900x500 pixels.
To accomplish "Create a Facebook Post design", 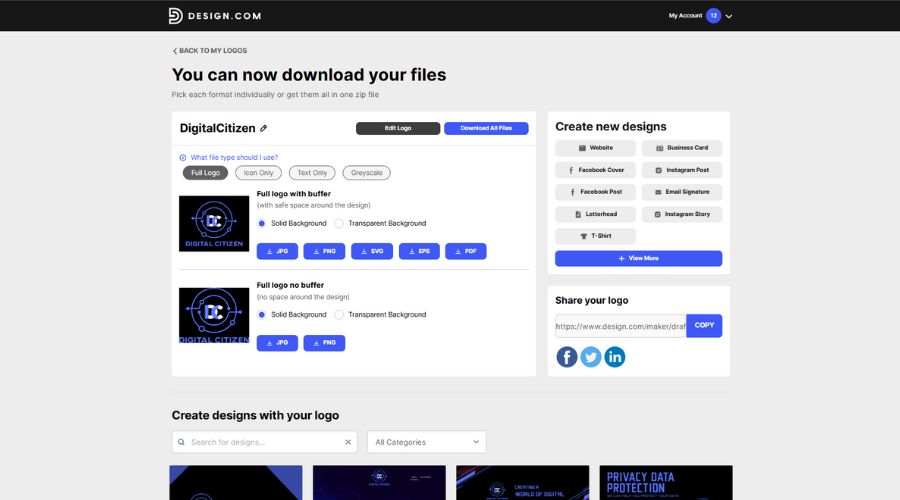I will [595, 192].
